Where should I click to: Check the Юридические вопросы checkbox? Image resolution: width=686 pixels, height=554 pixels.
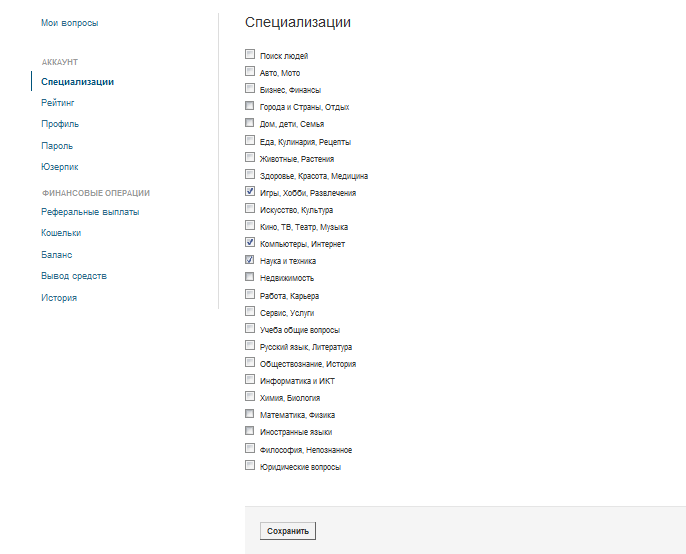250,466
